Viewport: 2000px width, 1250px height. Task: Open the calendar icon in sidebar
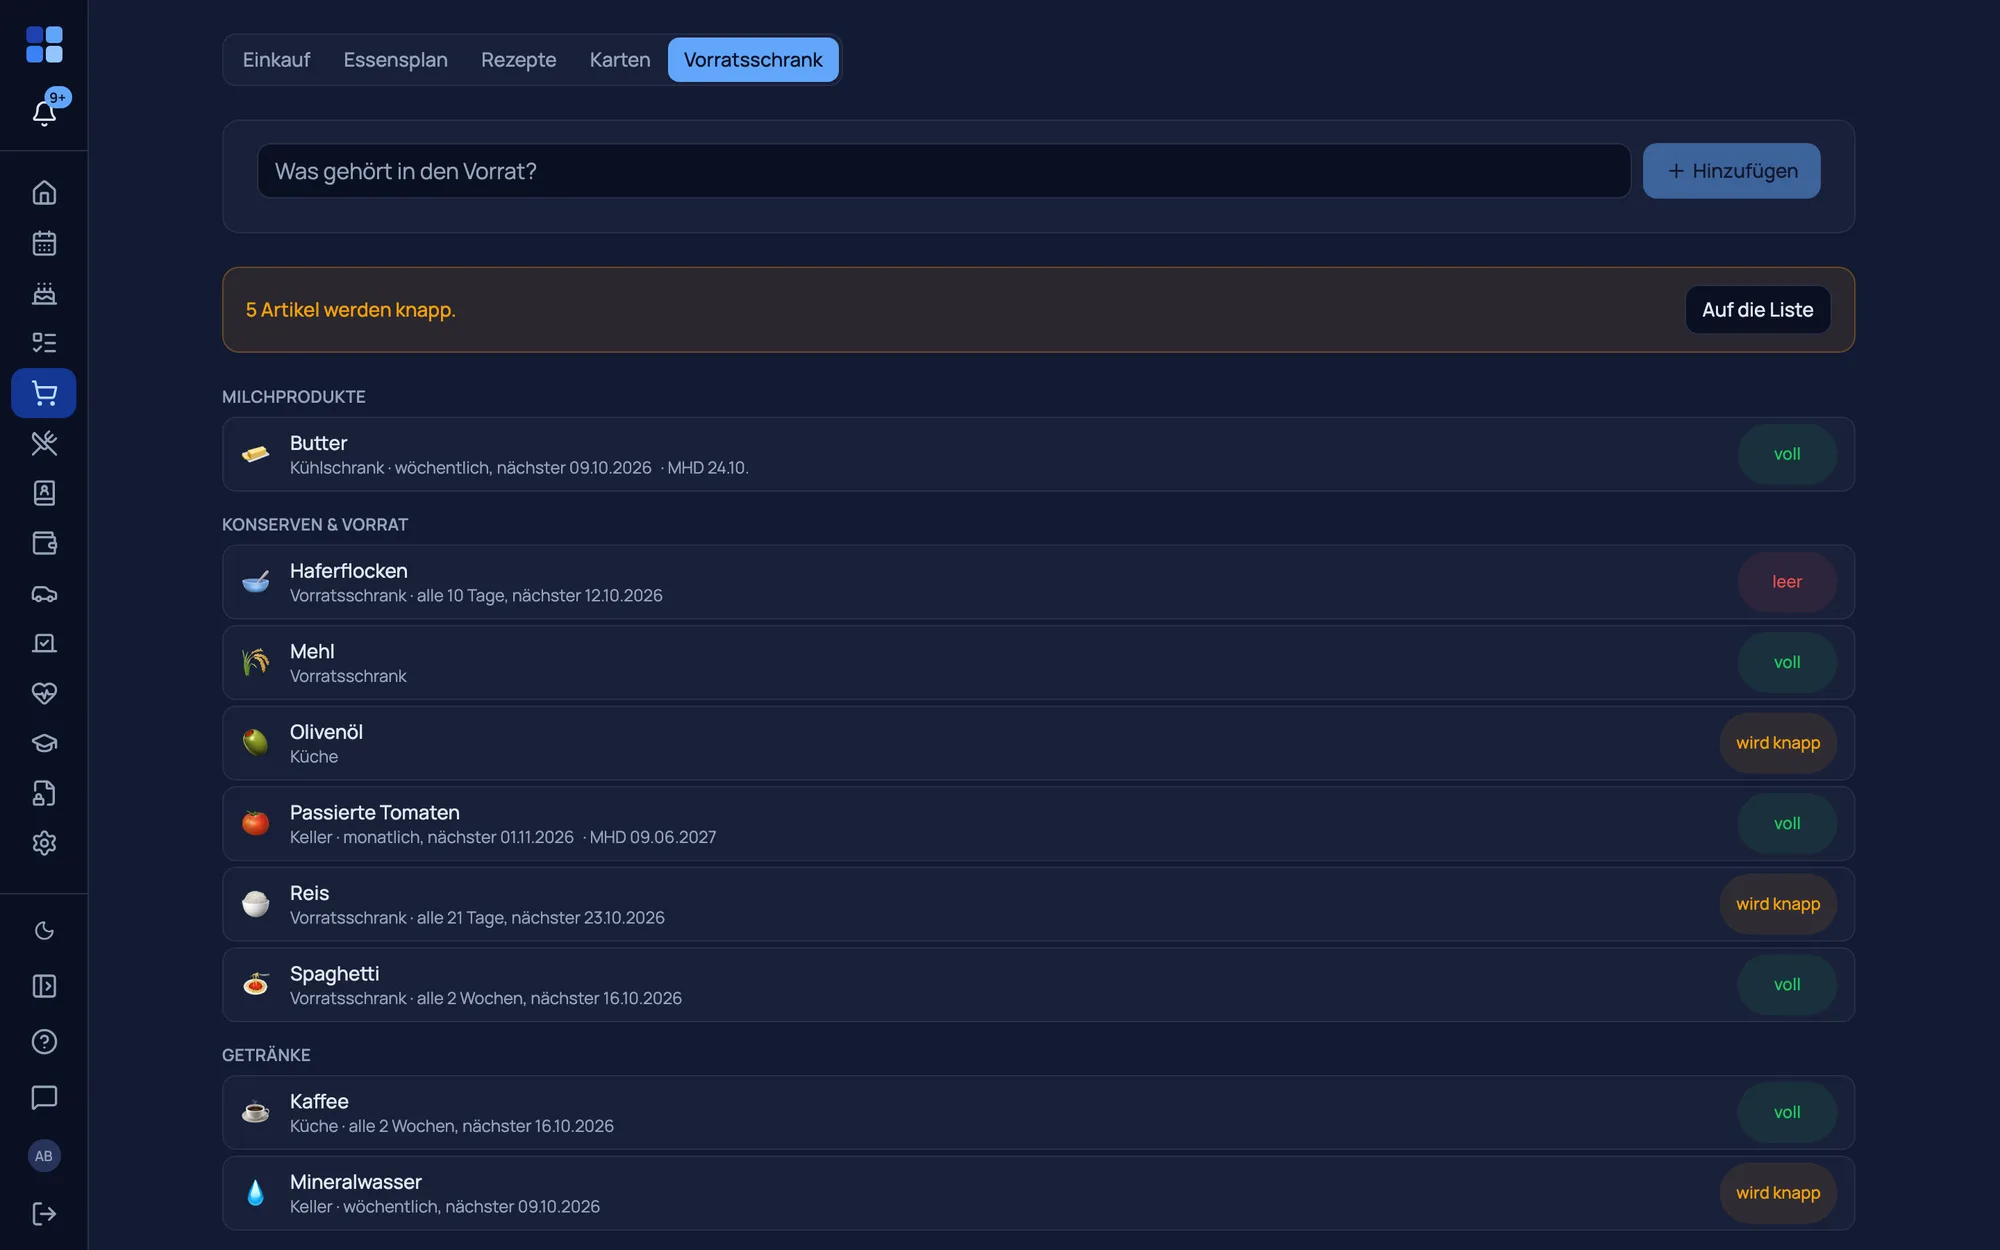pos(44,243)
